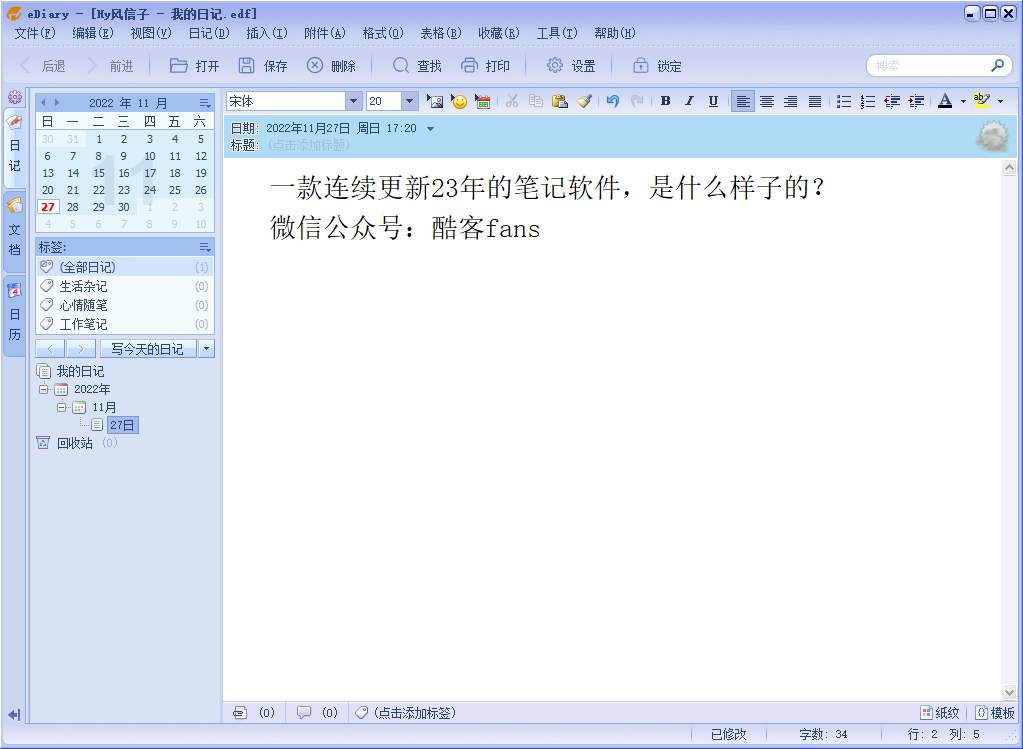Screen dimensions: 1023x749
Task: Align text to the right
Action: pyautogui.click(x=790, y=101)
